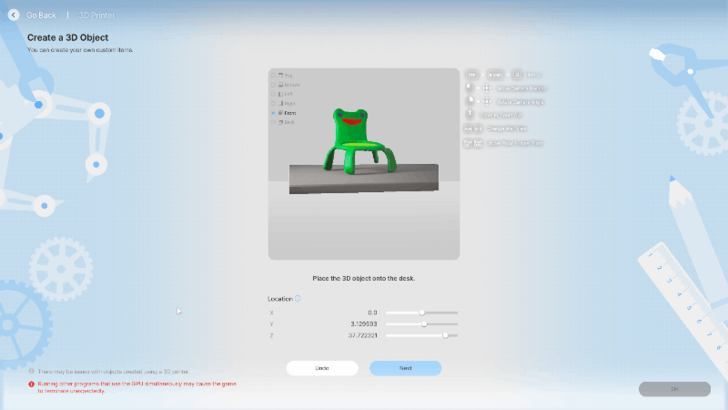Click 'Place the 3D object onto the desk.' text
Image resolution: width=728 pixels, height=410 pixels.
click(364, 279)
